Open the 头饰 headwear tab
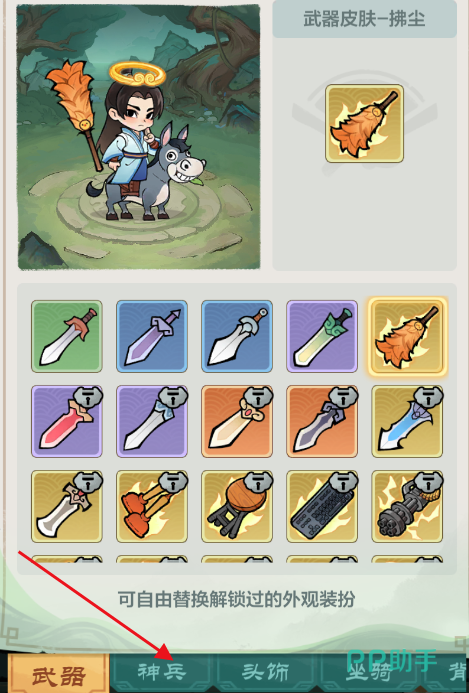The height and width of the screenshot is (693, 469). pos(267,673)
